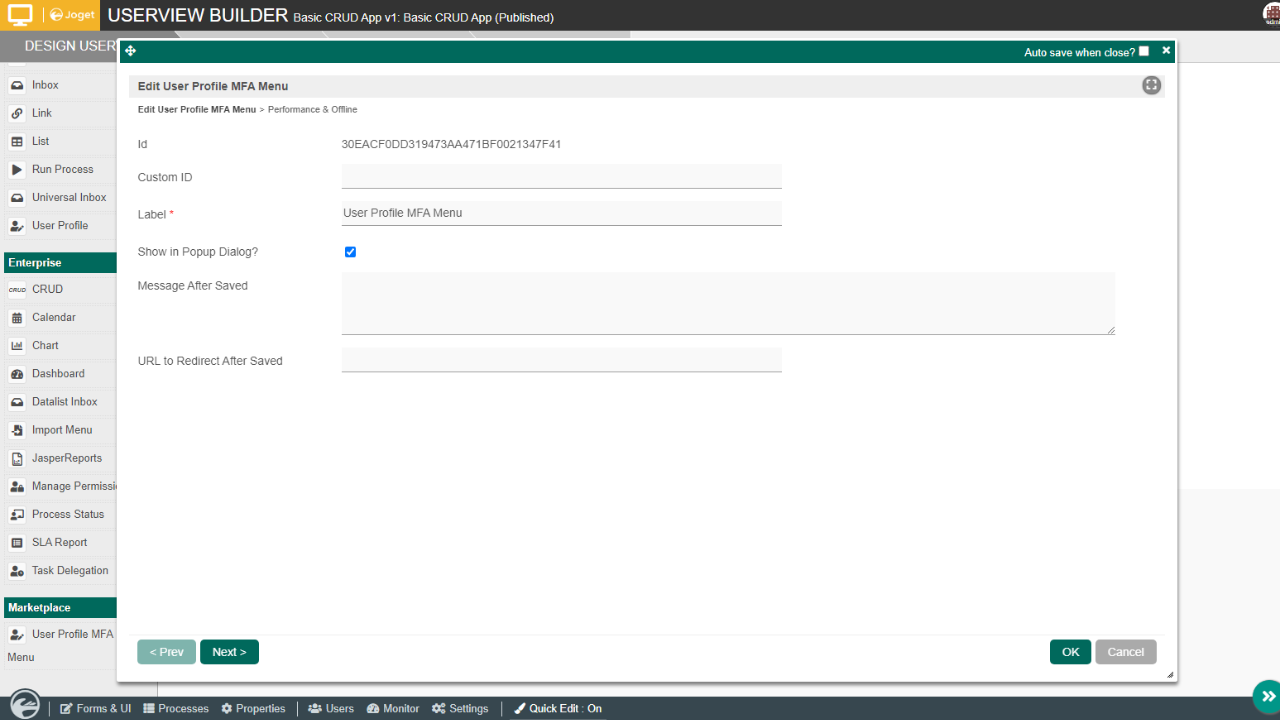Click the move handle icon on dialog

click(x=131, y=51)
